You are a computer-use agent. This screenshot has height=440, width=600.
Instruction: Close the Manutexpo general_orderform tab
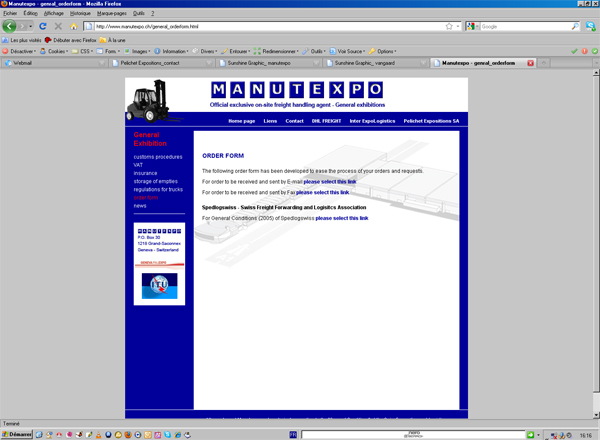point(530,63)
